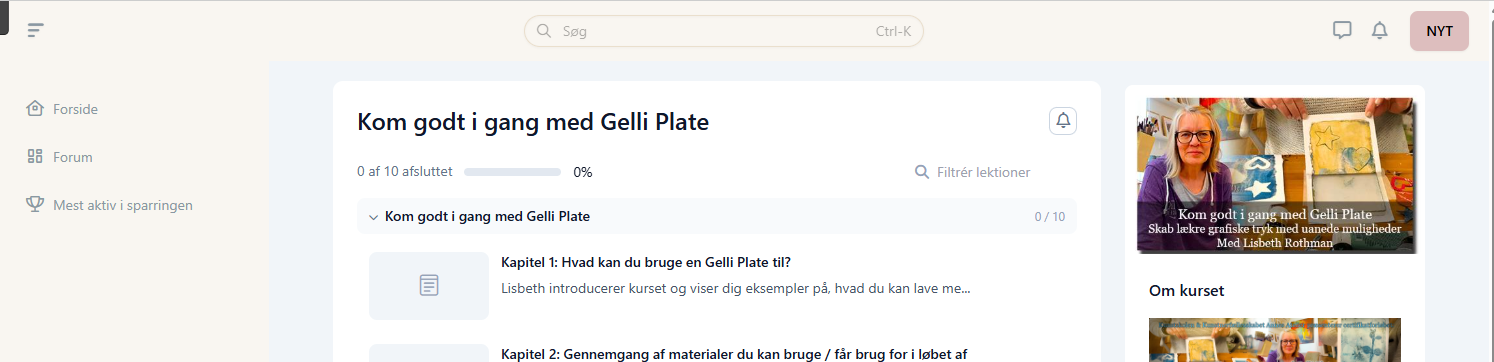Toggle course notification bell beside title
Image resolution: width=1494 pixels, height=362 pixels.
click(x=1063, y=121)
